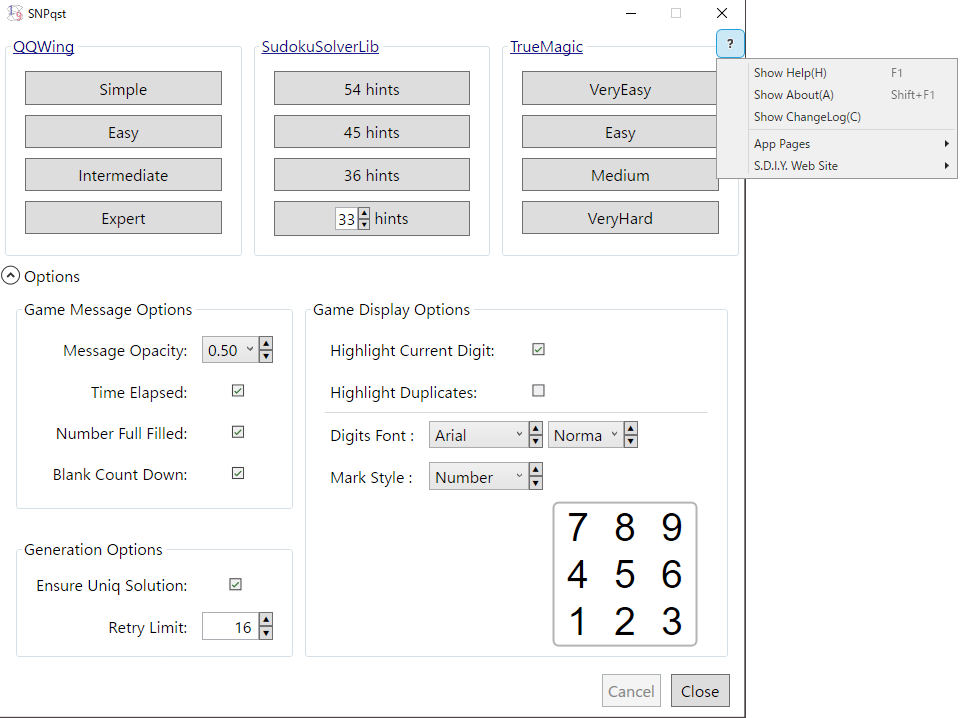Viewport: 960px width, 718px height.
Task: Increase Message Opacity with up arrow
Action: (x=266, y=343)
